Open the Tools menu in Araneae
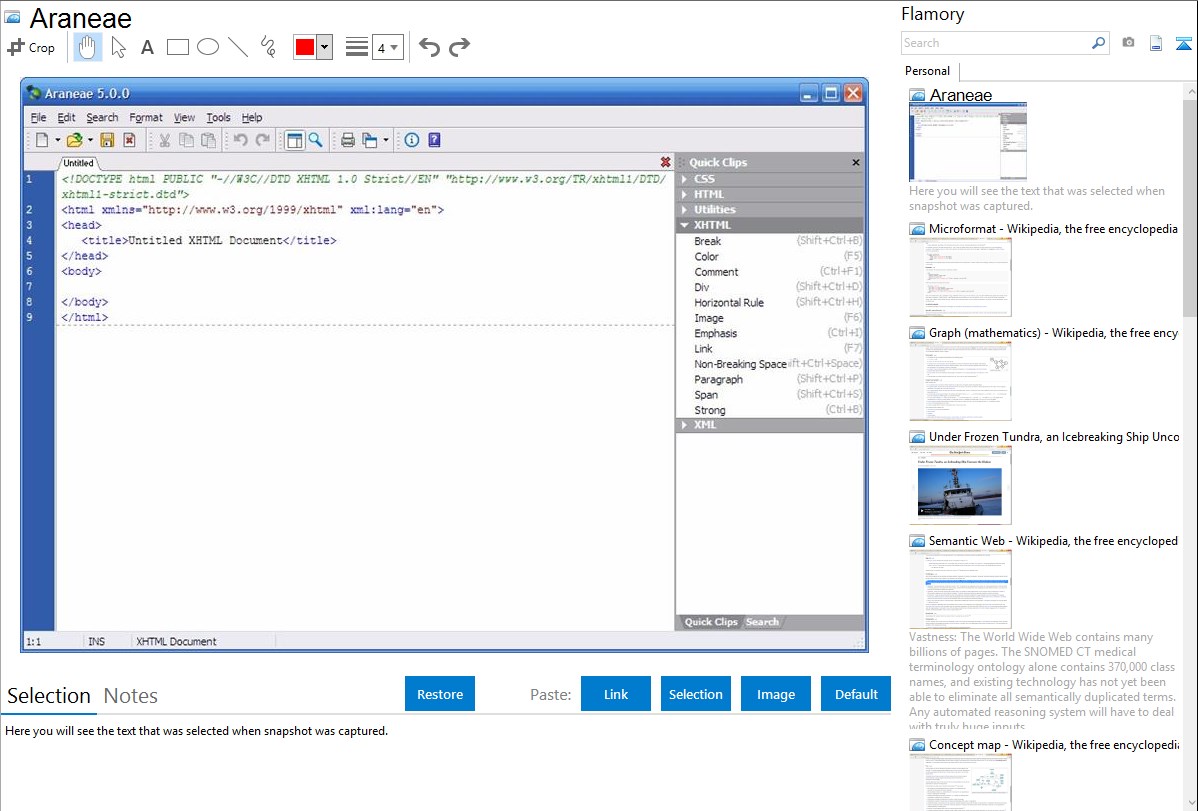The width and height of the screenshot is (1198, 811). tap(218, 118)
